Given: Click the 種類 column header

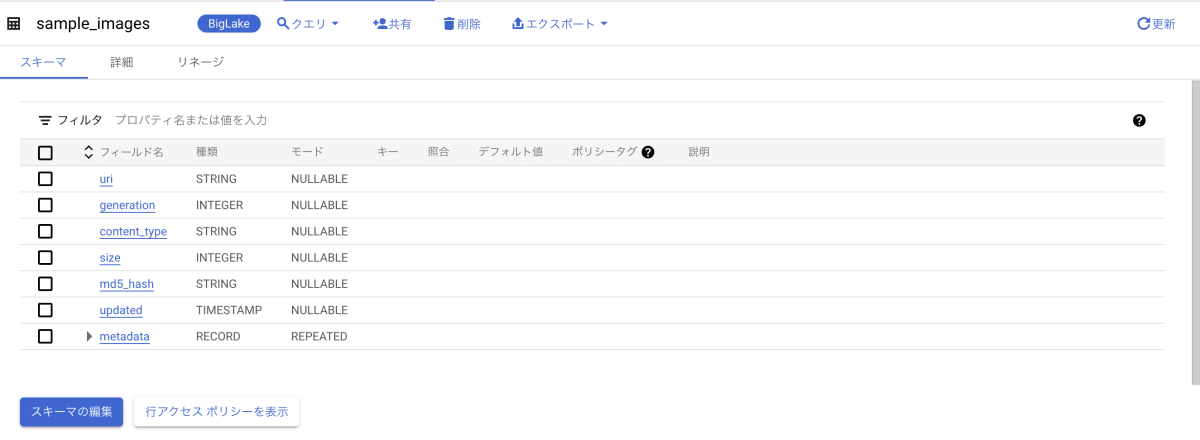Looking at the screenshot, I should (x=207, y=152).
